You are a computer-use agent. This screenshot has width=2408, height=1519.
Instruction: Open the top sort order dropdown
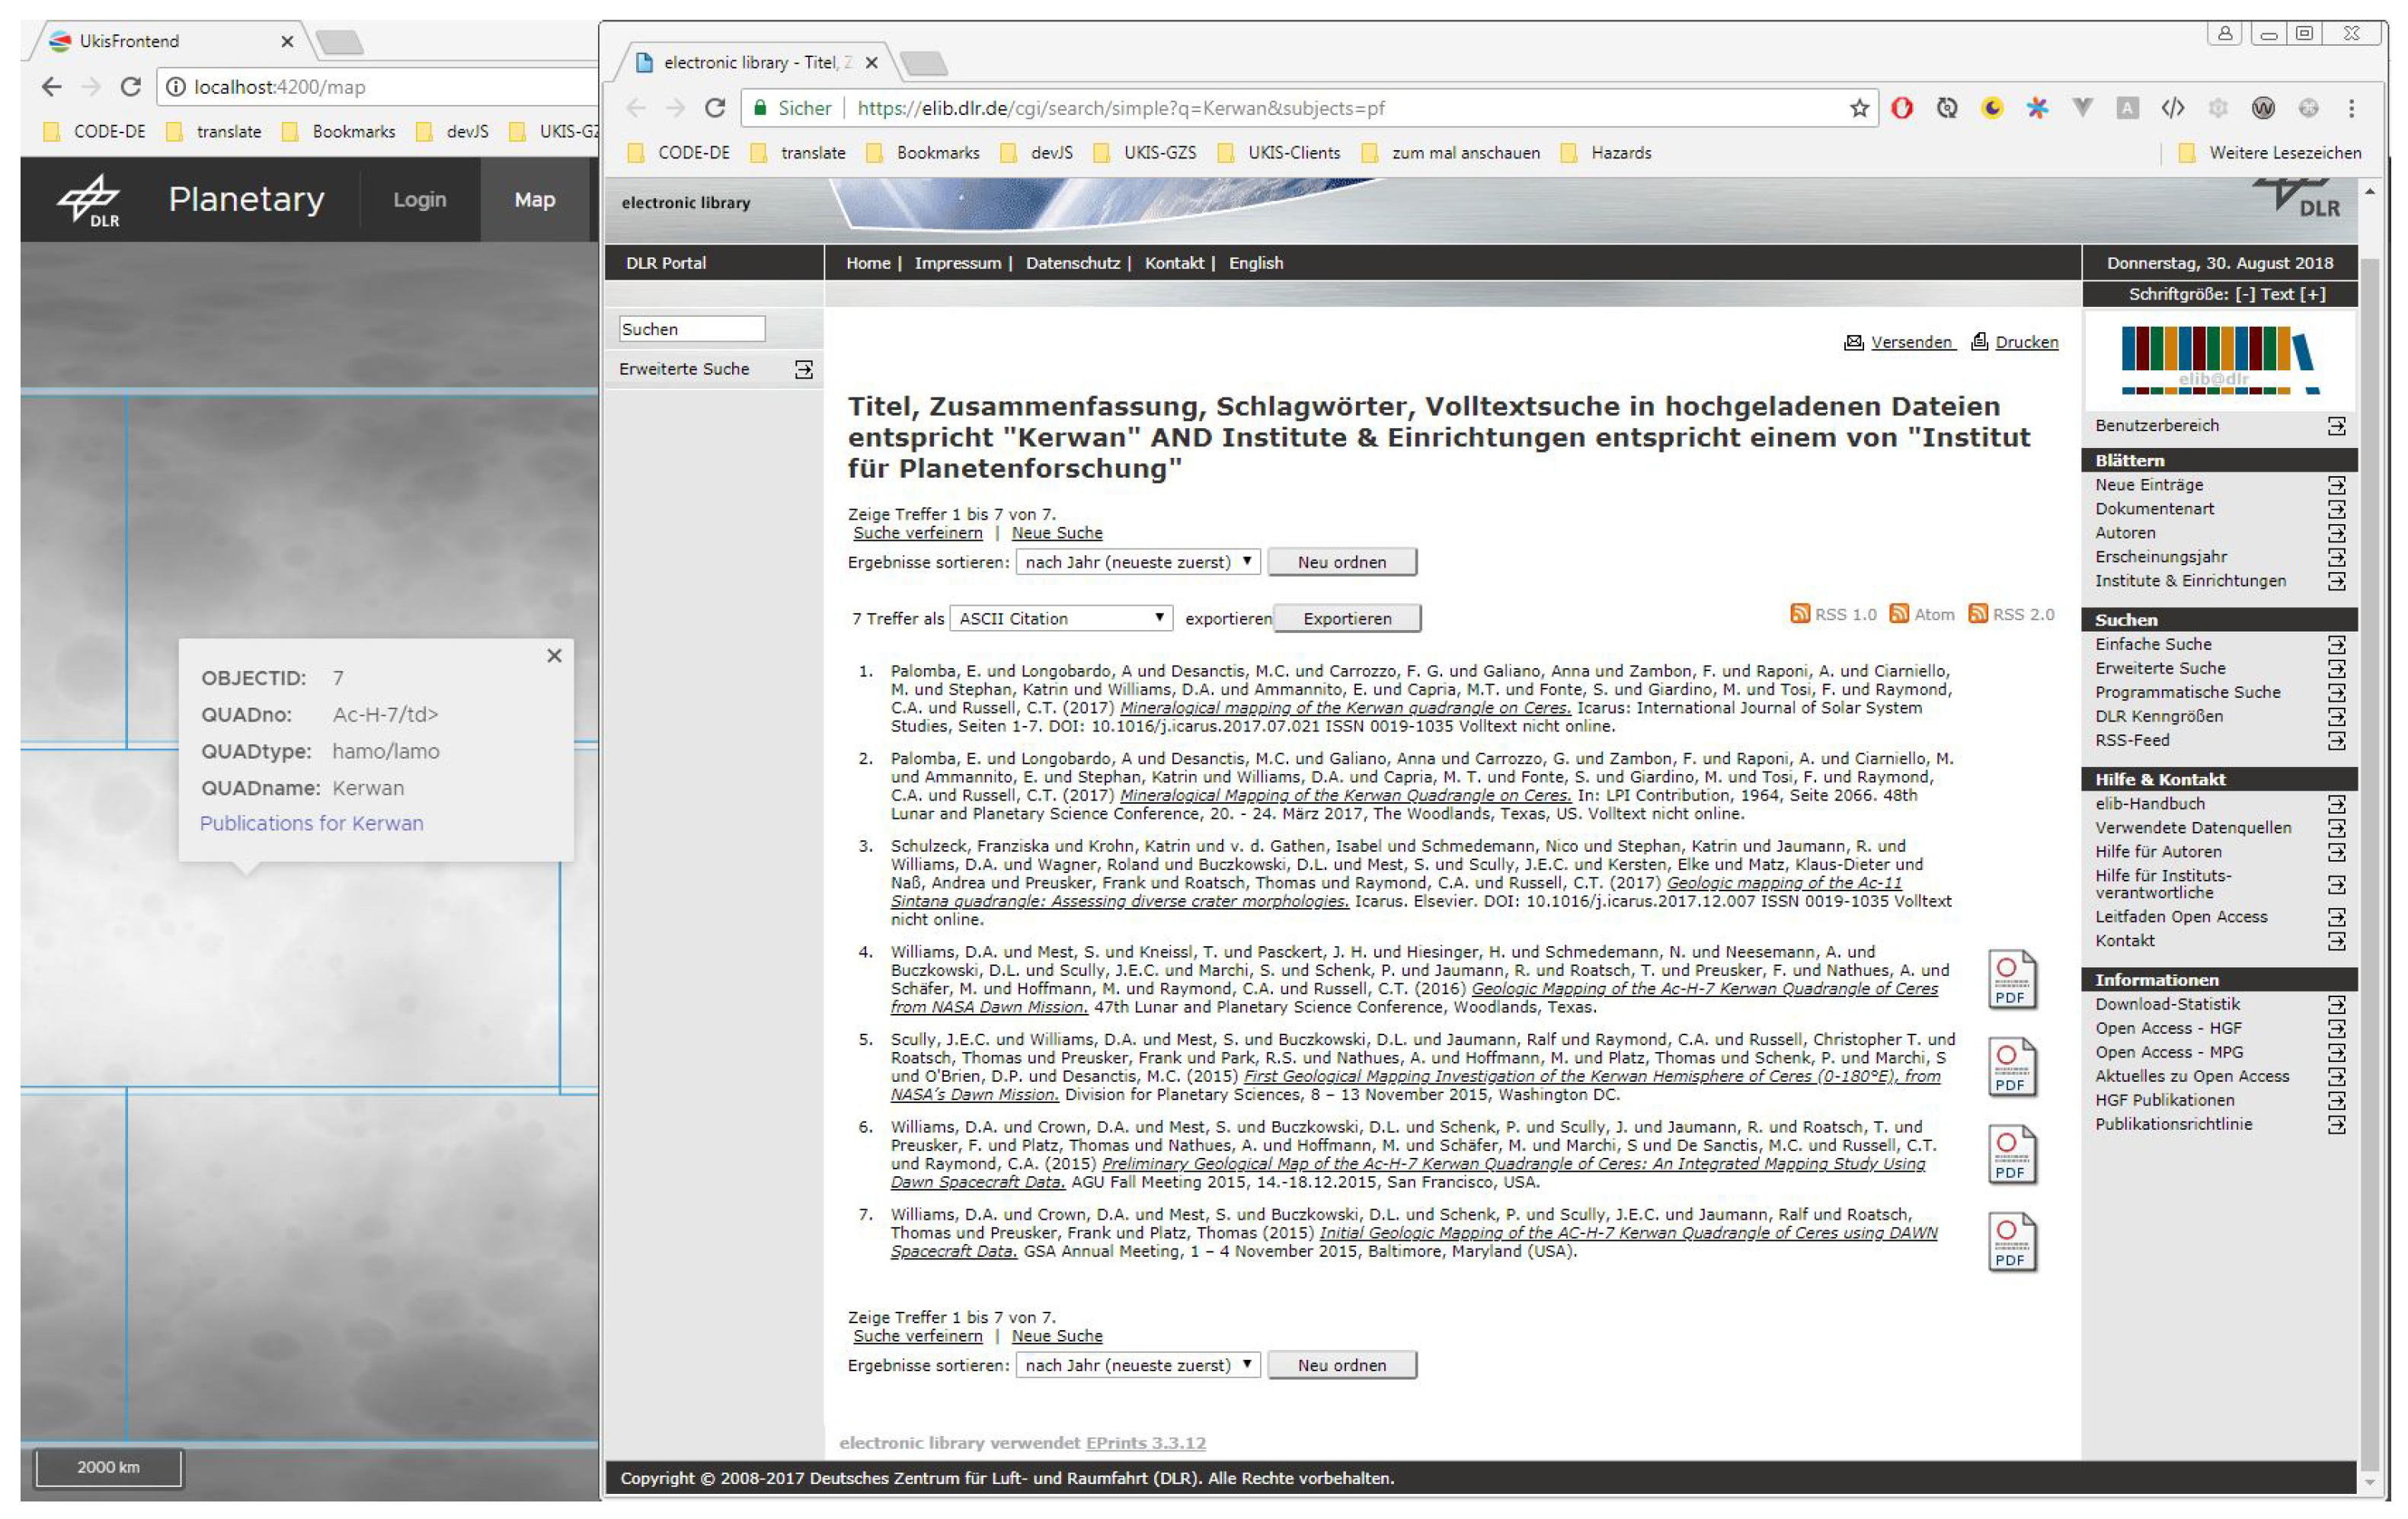1137,562
